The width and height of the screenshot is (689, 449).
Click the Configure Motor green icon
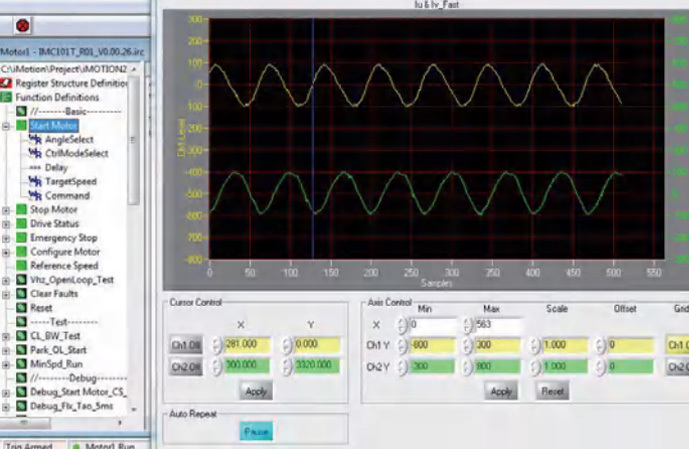click(x=22, y=252)
